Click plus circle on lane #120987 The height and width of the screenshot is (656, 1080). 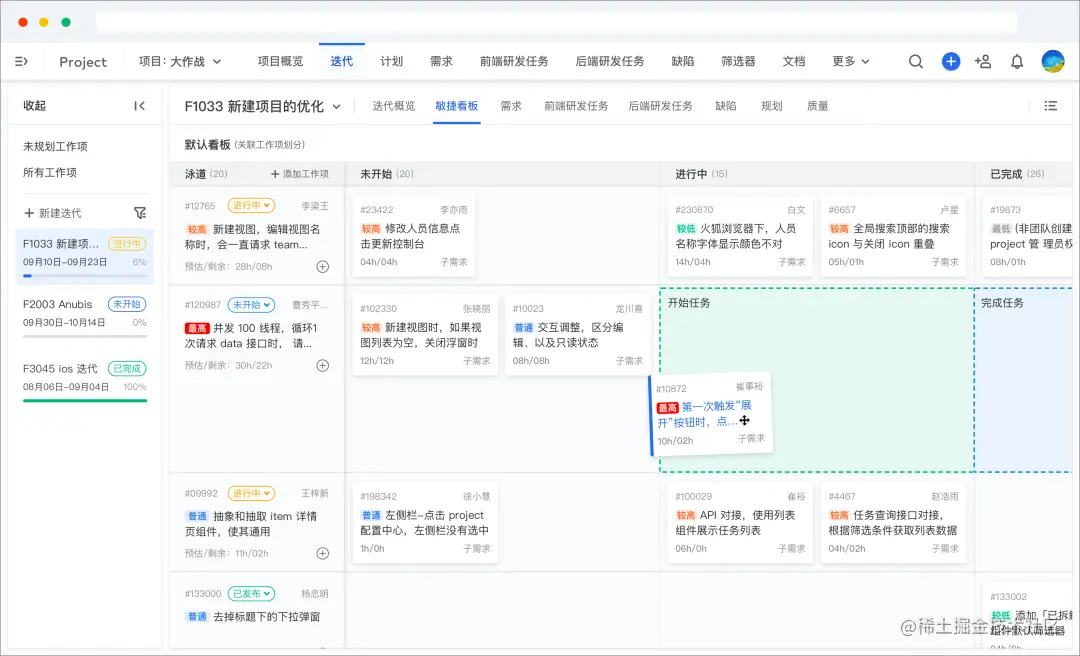coord(322,365)
